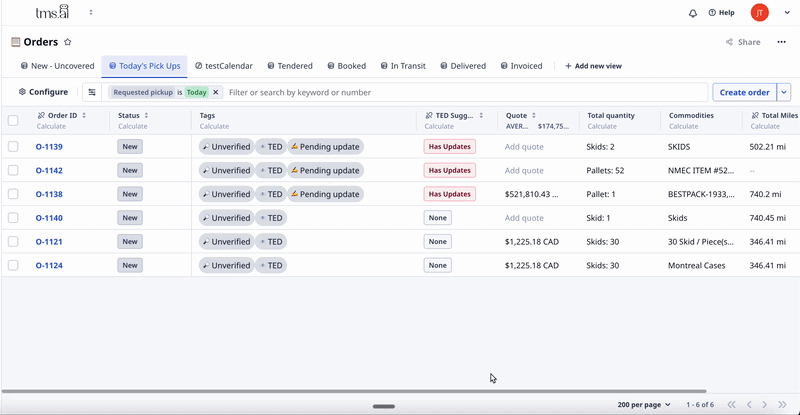Go to the first page arrows
This screenshot has width=800, height=415.
[732, 404]
